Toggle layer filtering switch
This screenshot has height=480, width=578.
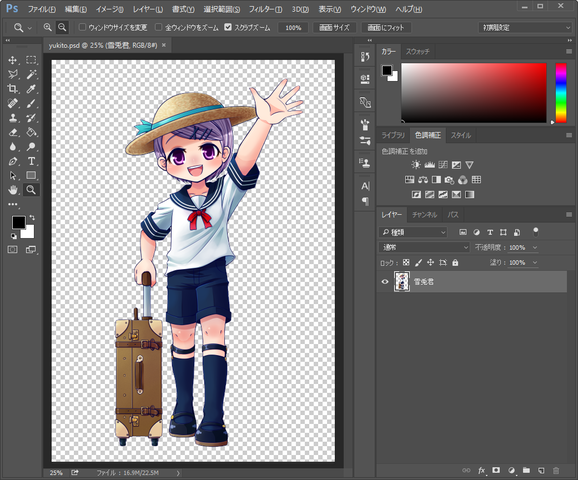tap(536, 232)
